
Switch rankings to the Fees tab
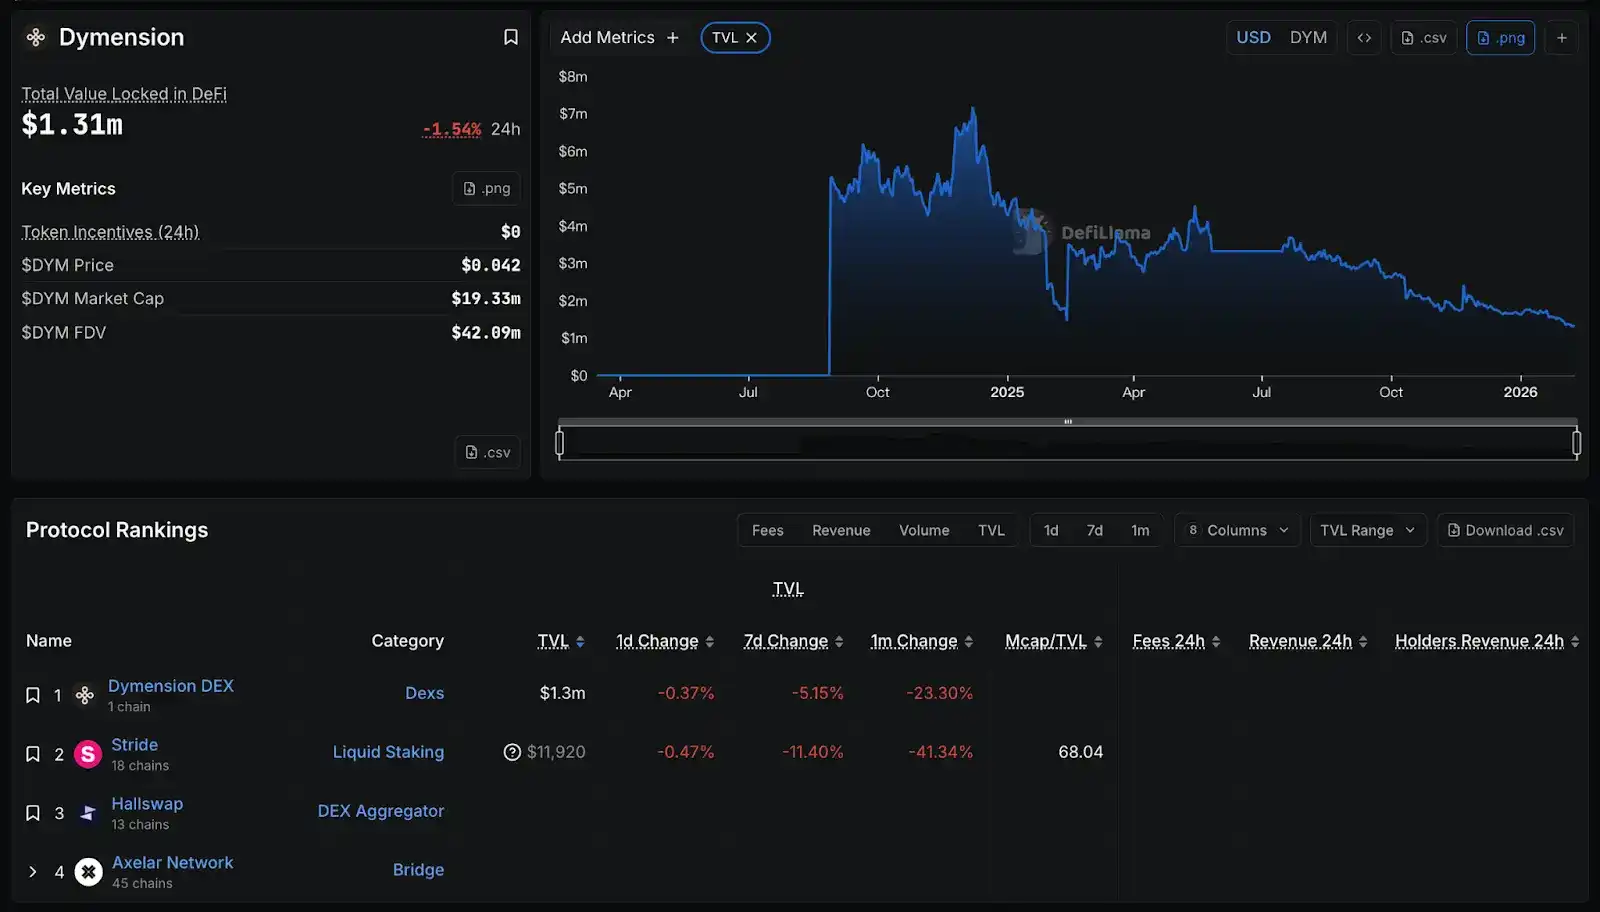(x=767, y=530)
